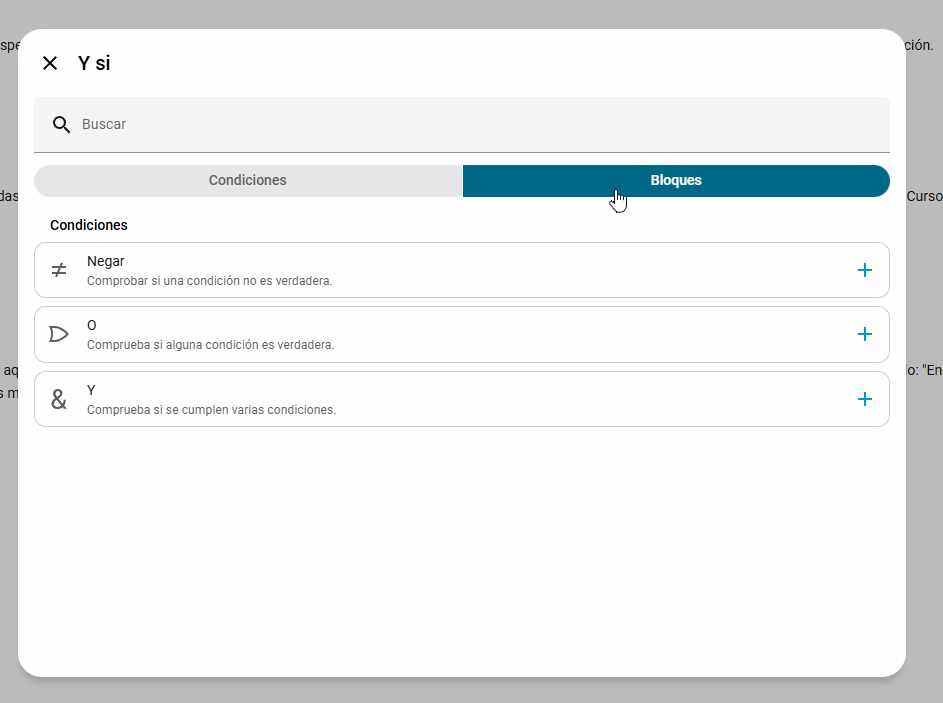Add the Y block with plus icon
Screen dimensions: 943x703
point(865,399)
